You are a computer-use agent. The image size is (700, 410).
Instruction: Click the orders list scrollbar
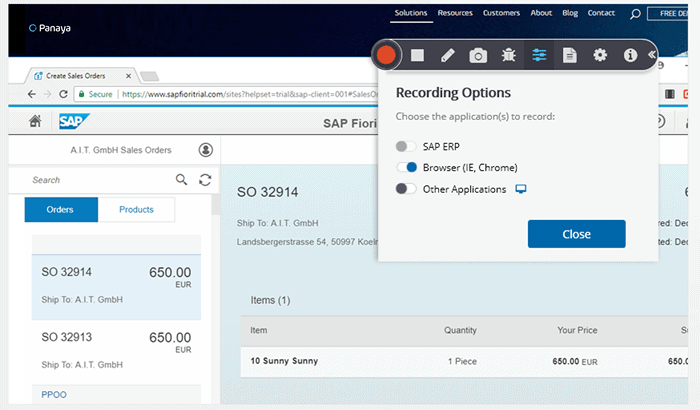[x=216, y=205]
